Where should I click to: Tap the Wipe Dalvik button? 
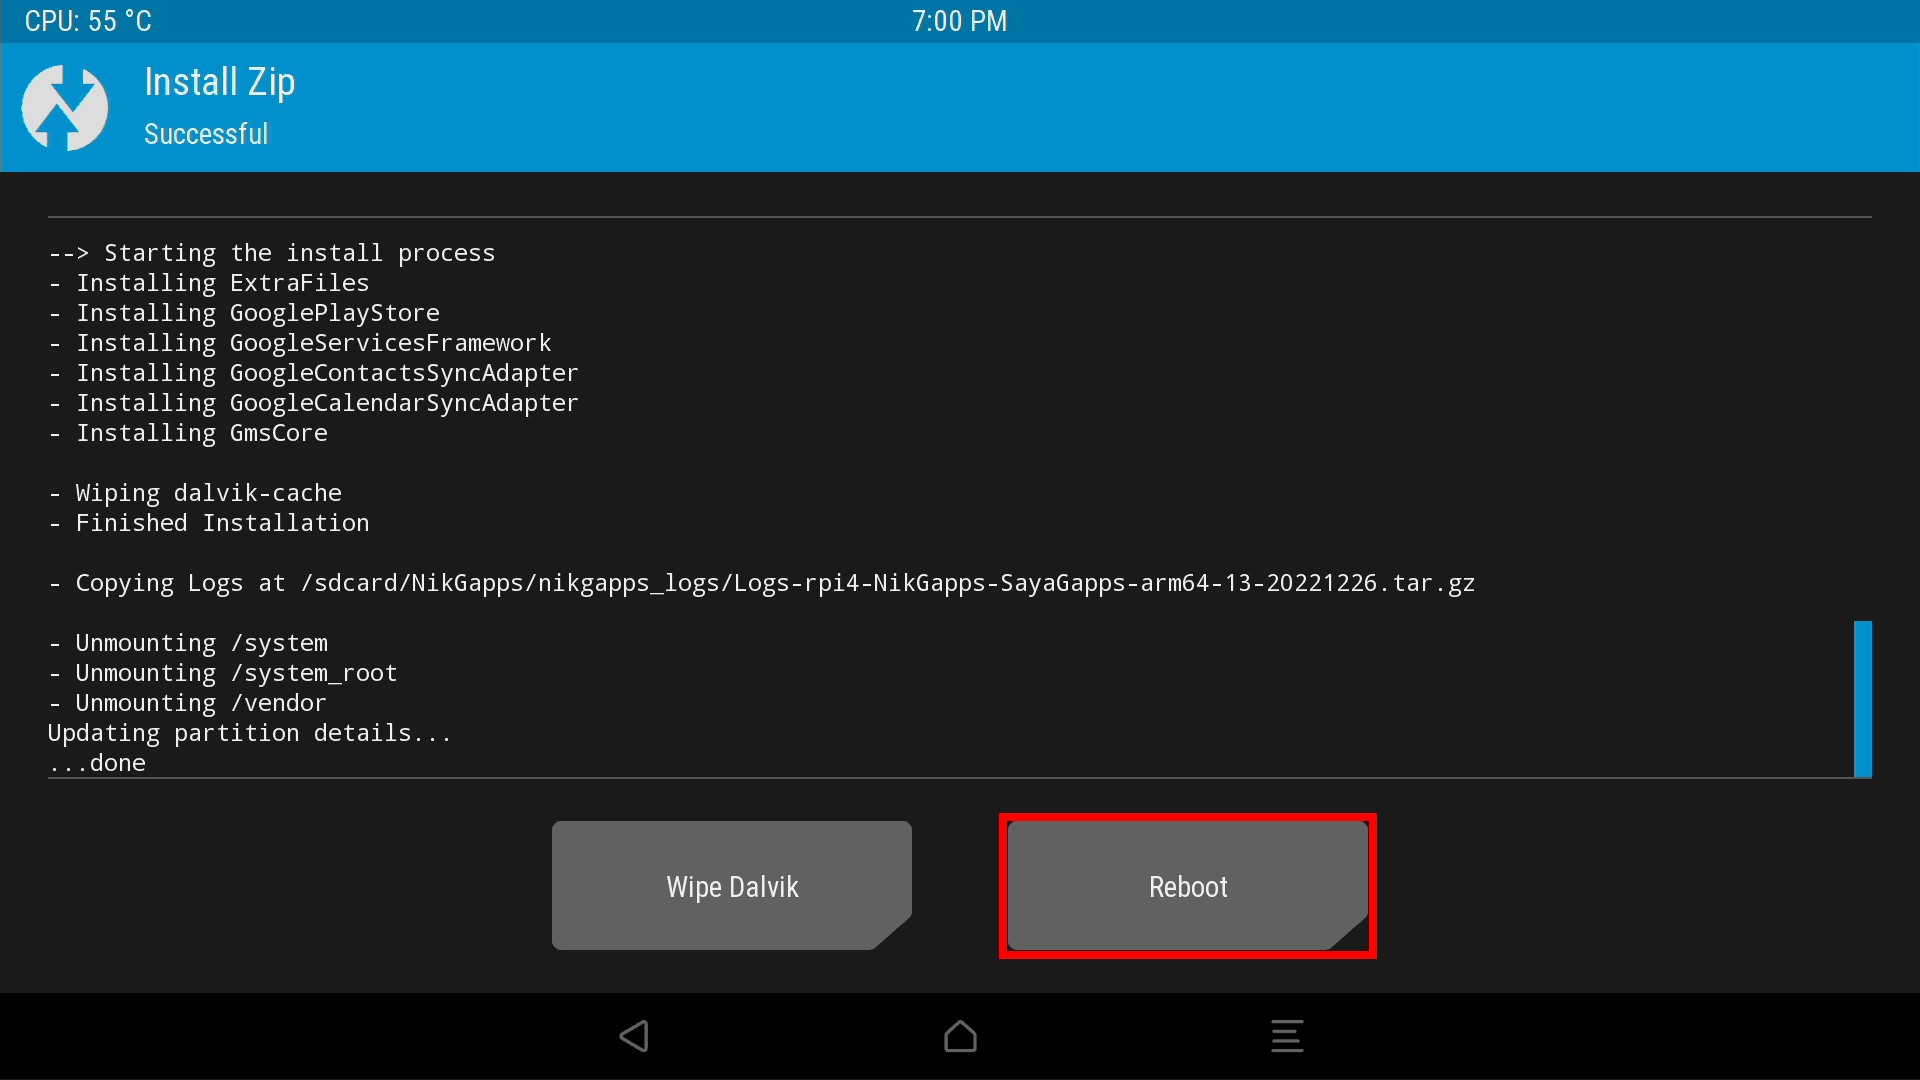click(x=732, y=886)
